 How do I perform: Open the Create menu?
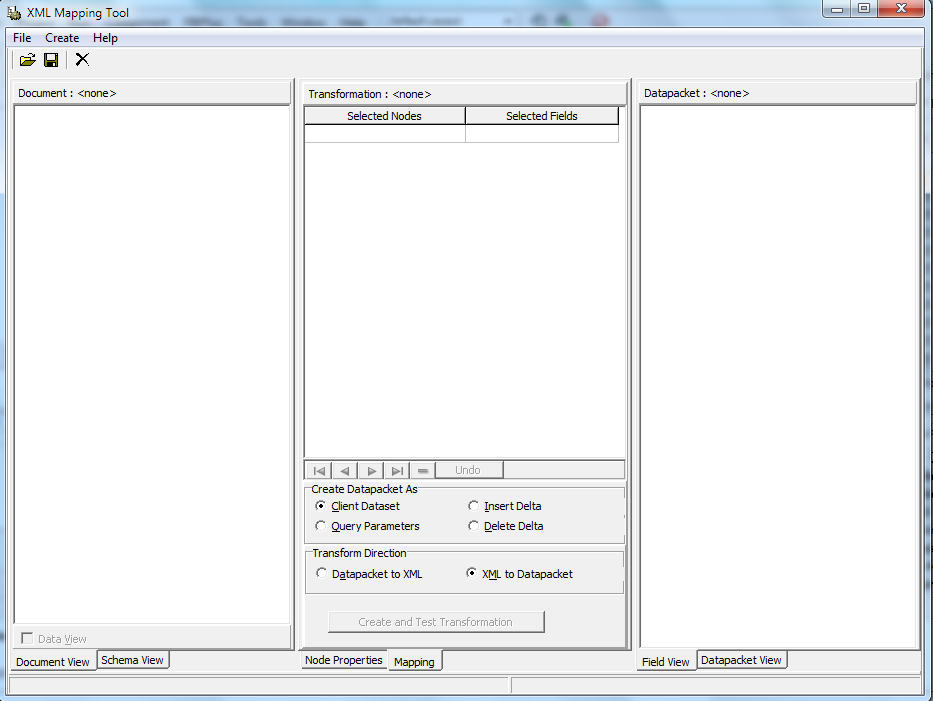[x=62, y=37]
